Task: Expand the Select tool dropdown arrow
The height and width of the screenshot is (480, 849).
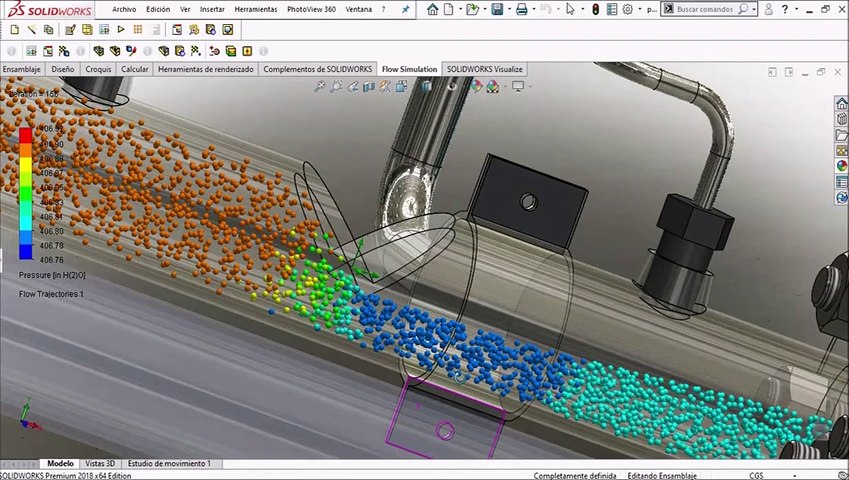Action: [582, 9]
